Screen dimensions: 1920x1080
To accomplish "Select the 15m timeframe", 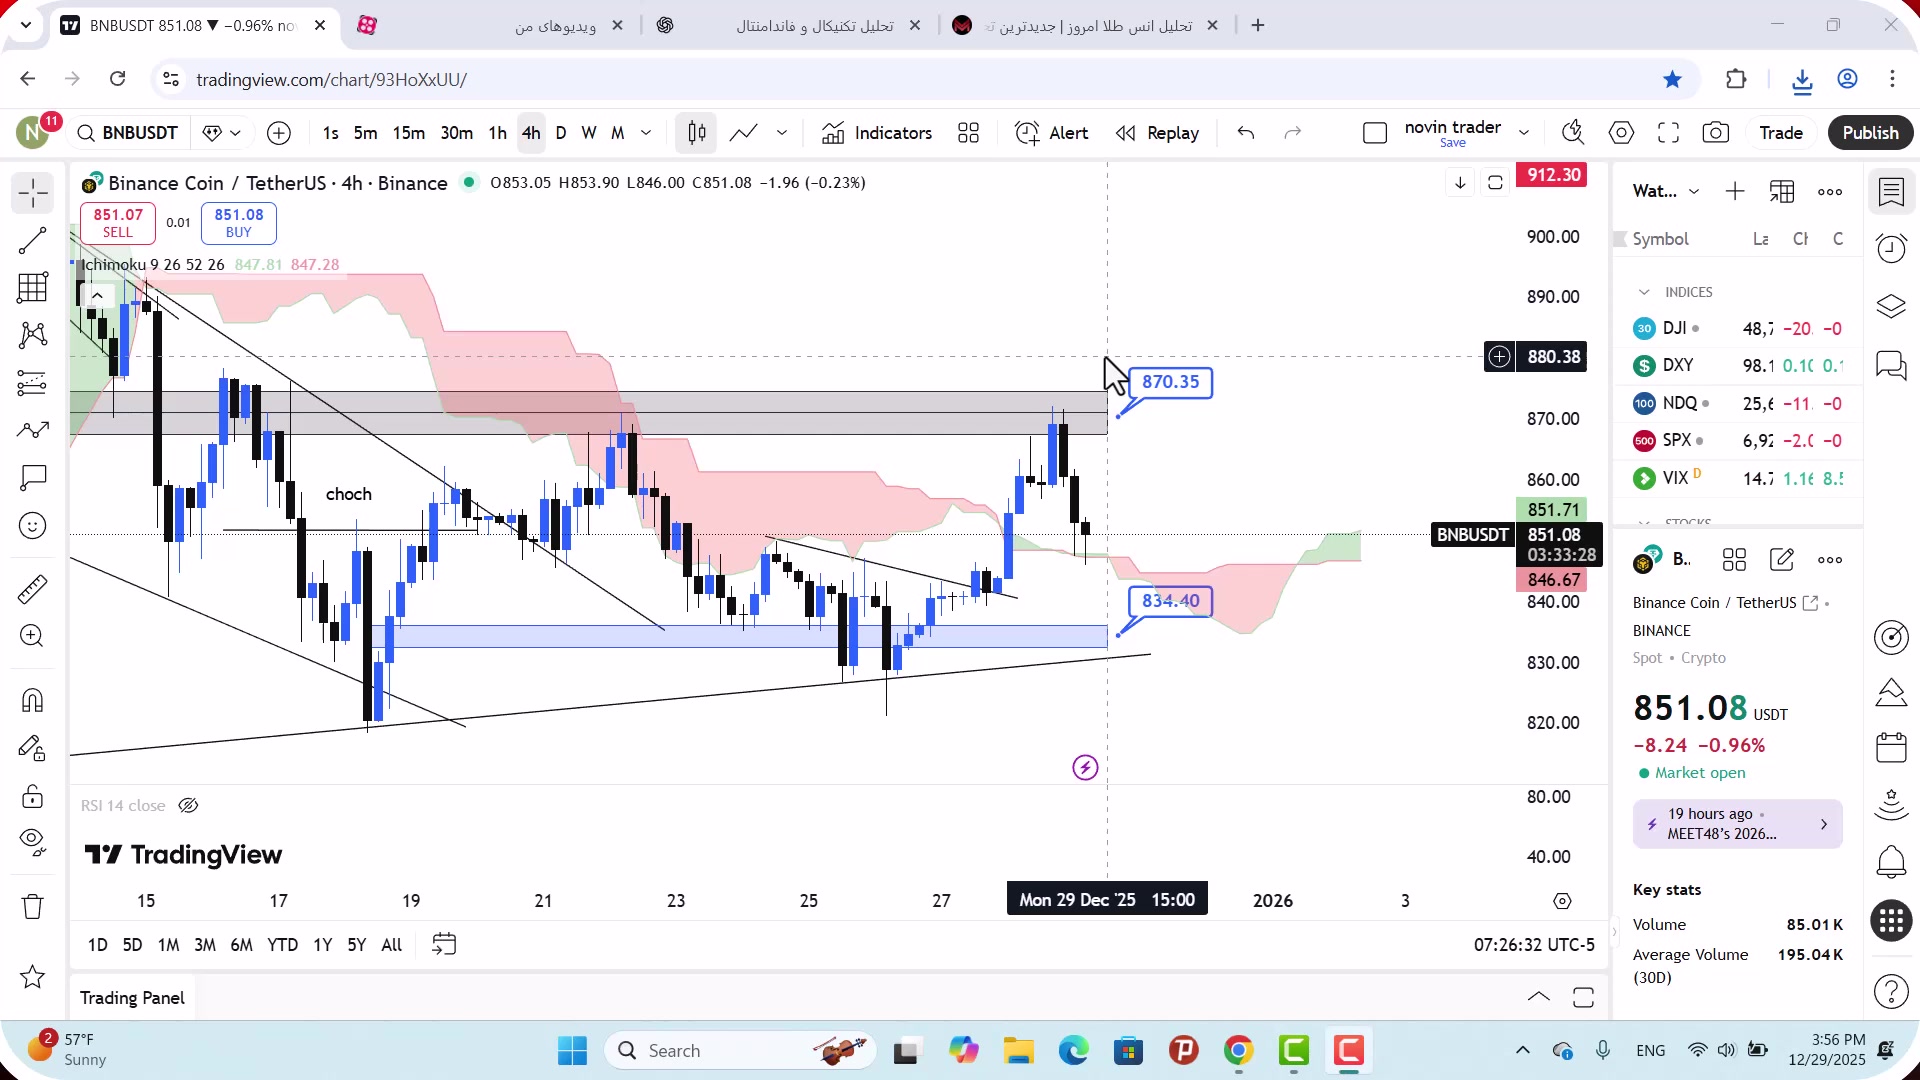I will click(408, 133).
